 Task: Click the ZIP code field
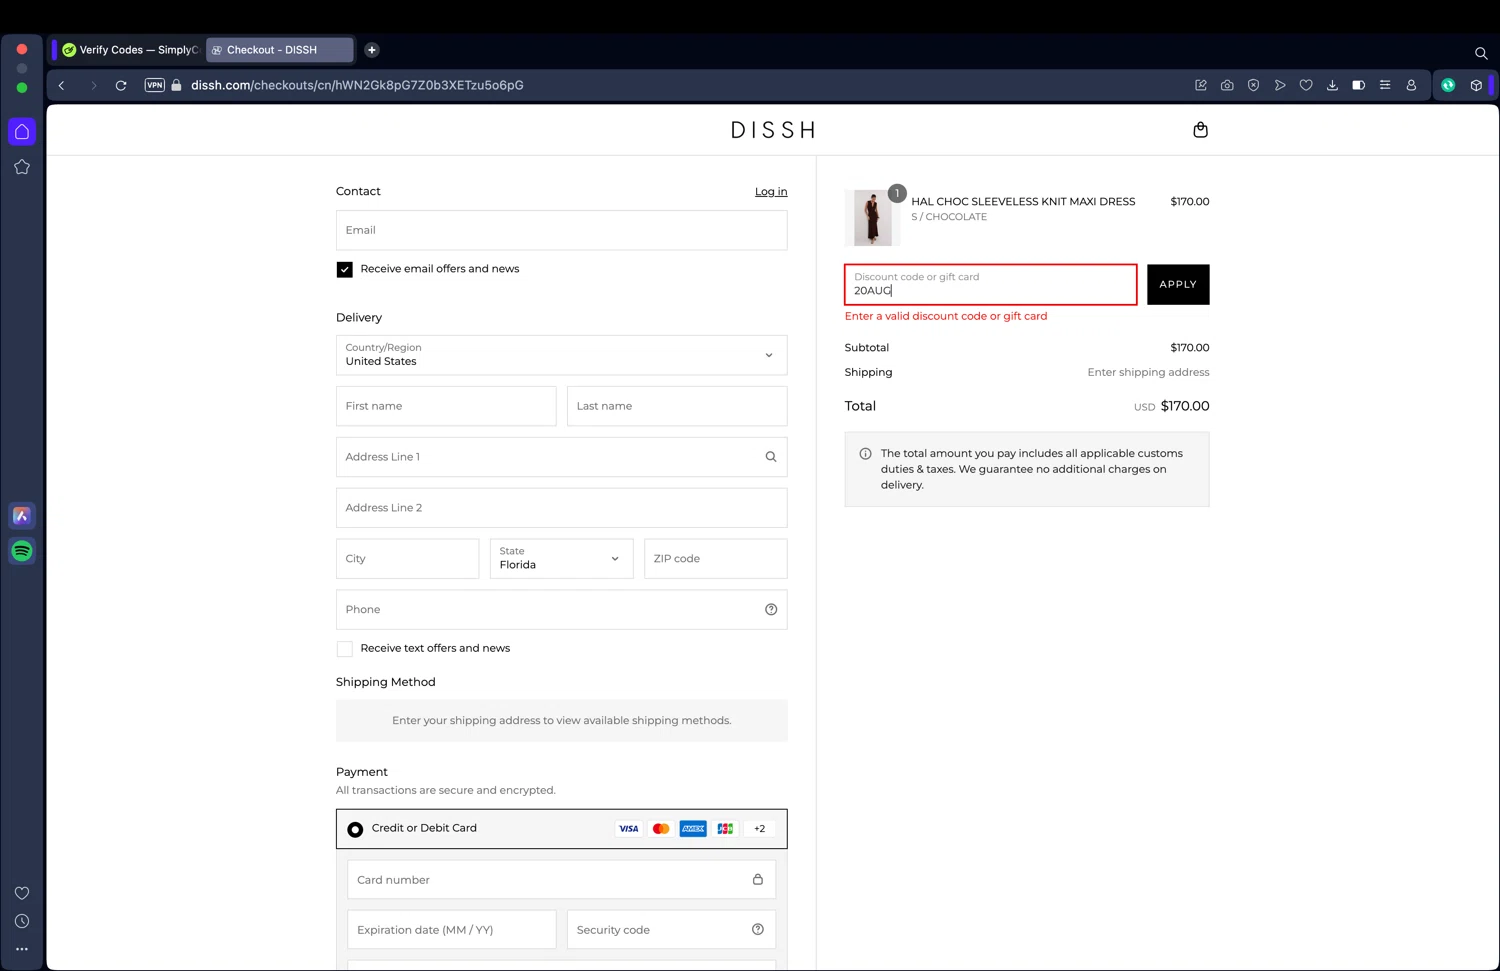(716, 559)
